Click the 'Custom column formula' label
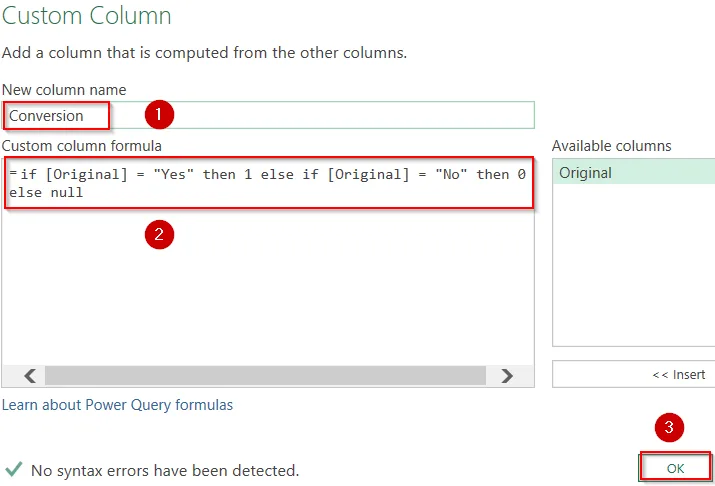This screenshot has height=486, width=715. click(x=82, y=146)
